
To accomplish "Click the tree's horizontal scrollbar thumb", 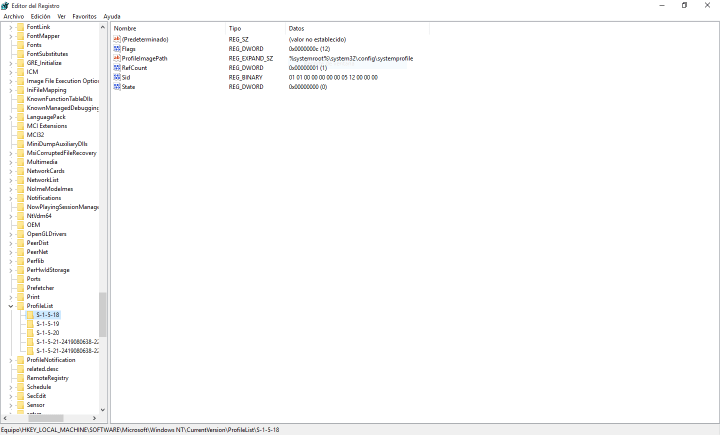I will [45, 418].
